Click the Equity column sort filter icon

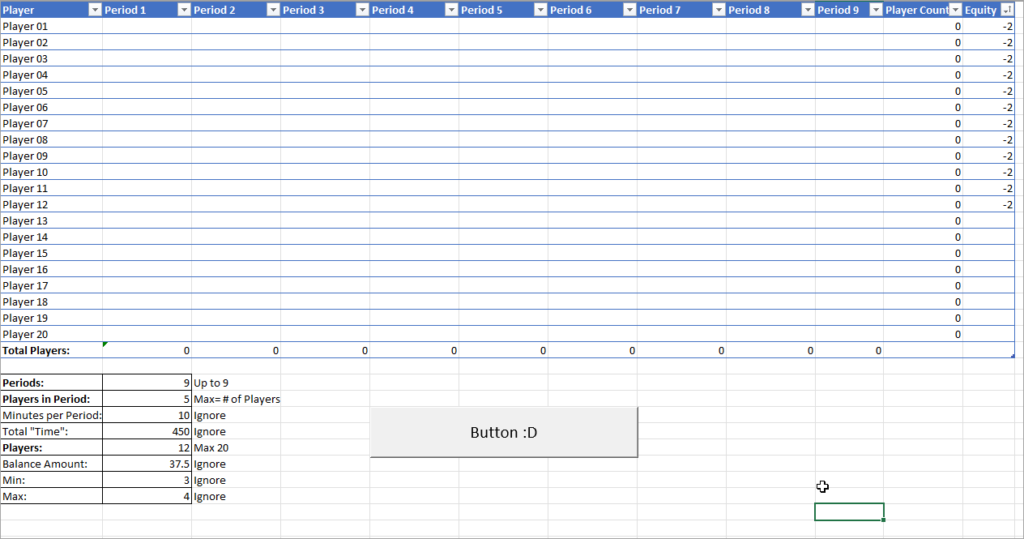click(x=1007, y=10)
